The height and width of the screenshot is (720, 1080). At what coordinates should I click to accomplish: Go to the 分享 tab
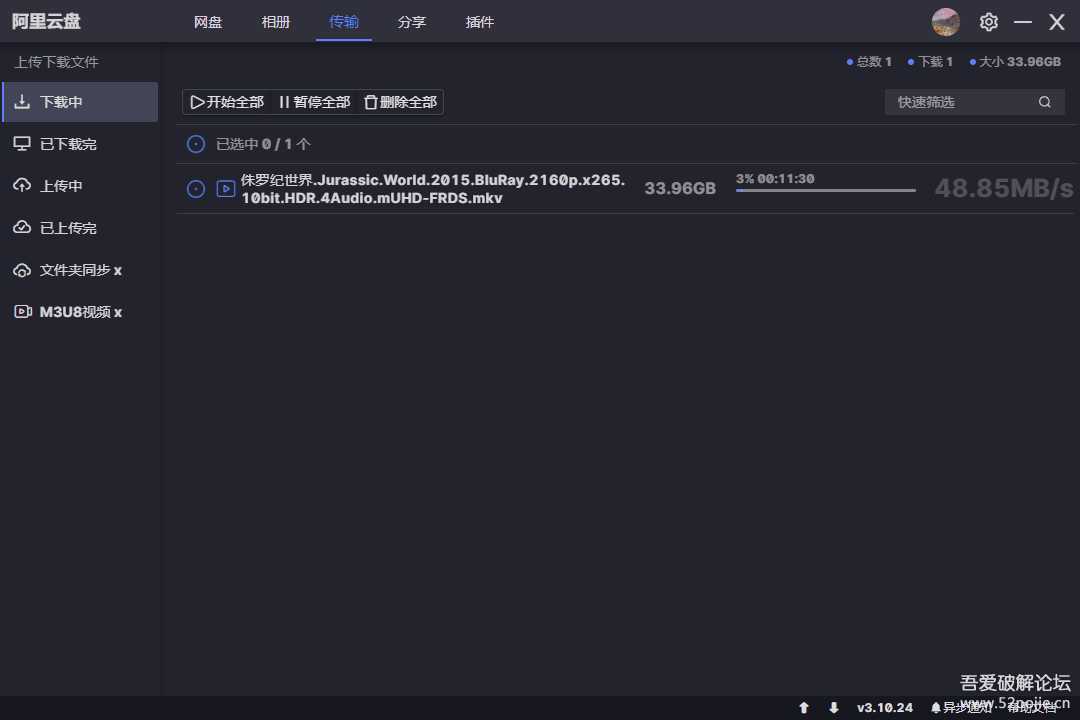[x=412, y=22]
